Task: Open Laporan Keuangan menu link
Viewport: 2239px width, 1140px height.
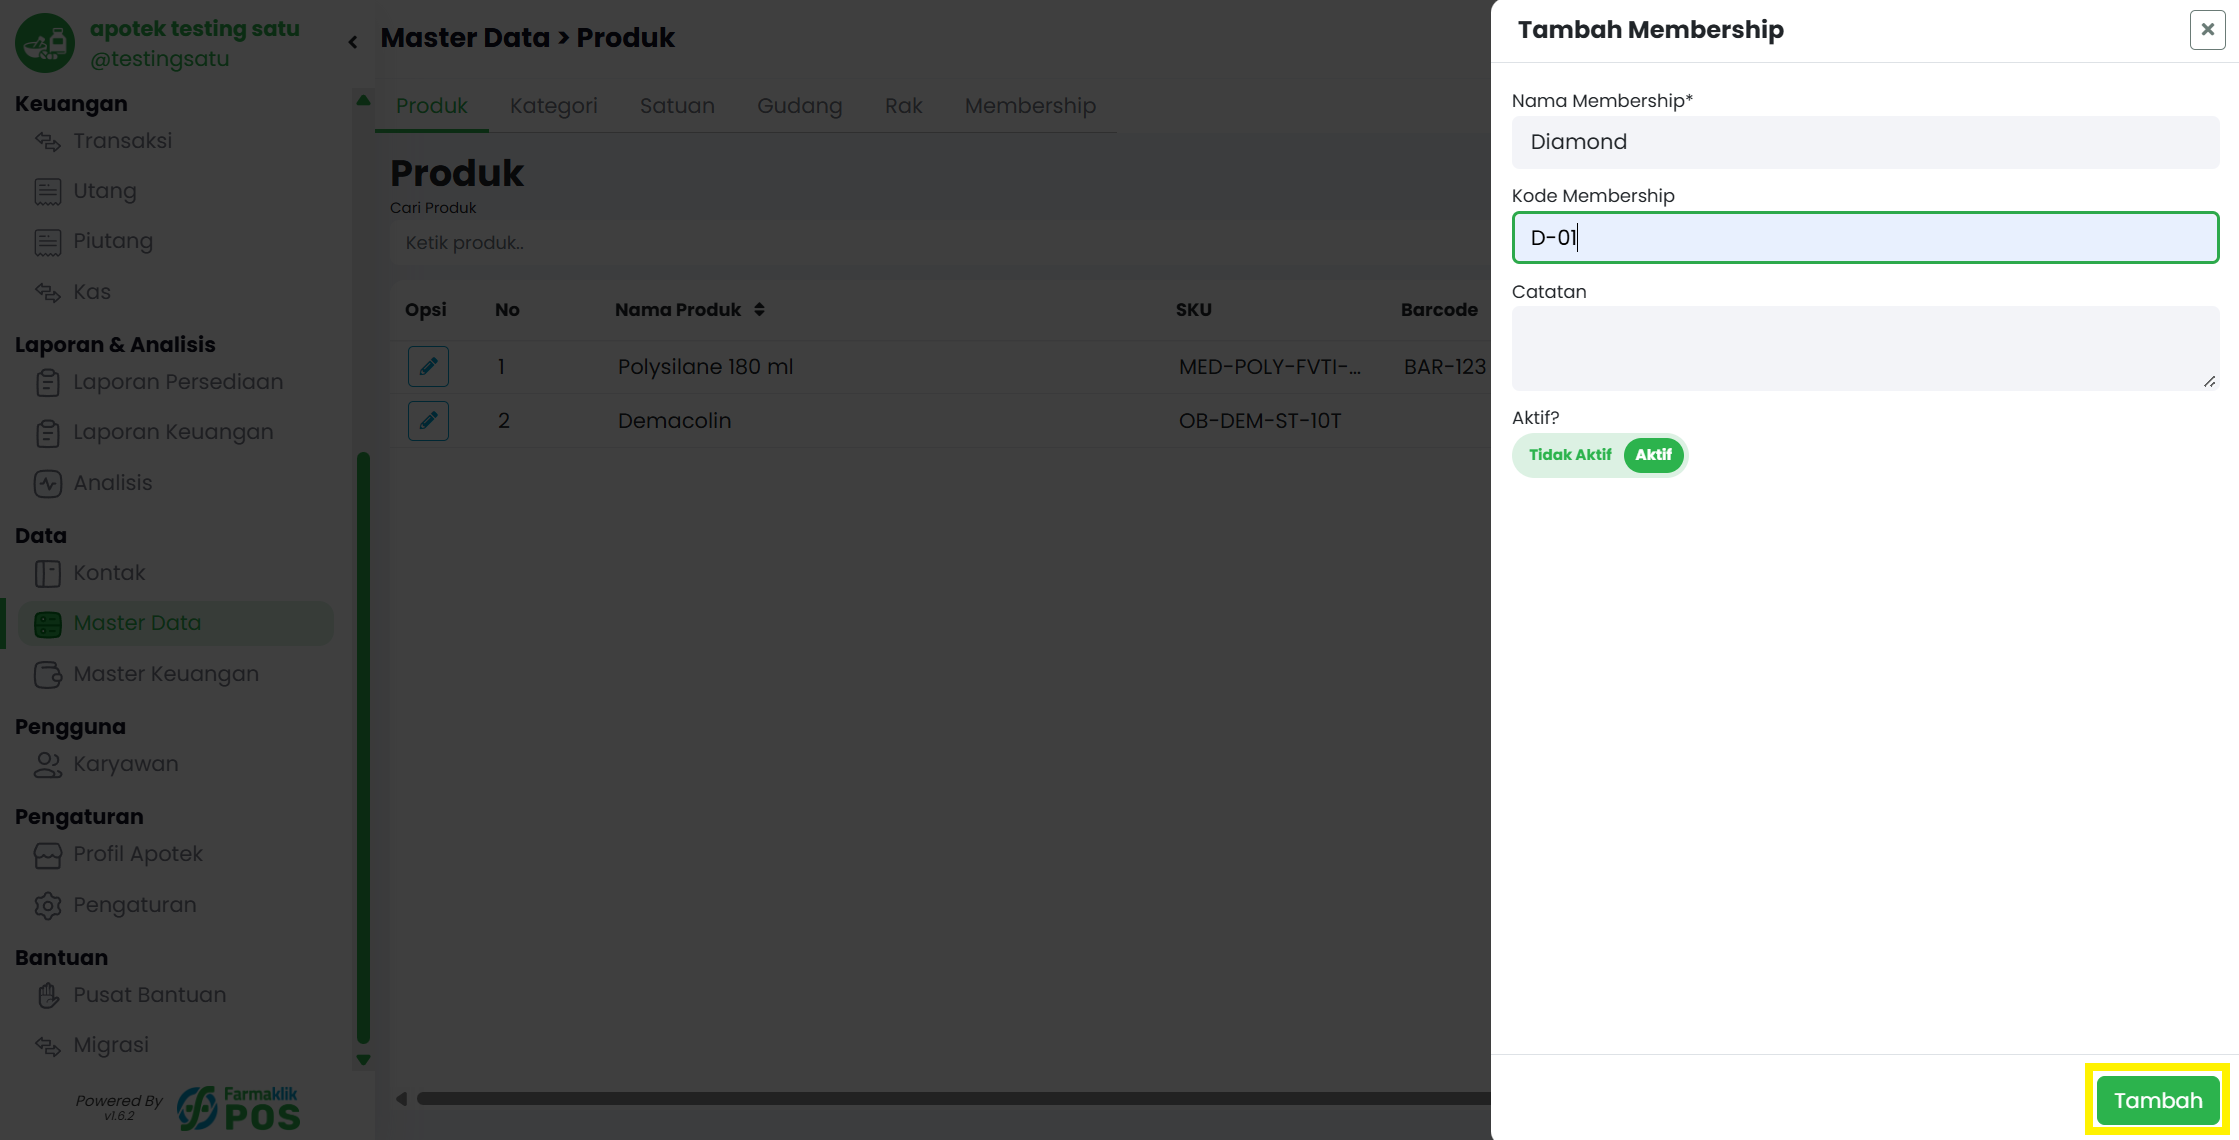Action: pyautogui.click(x=173, y=432)
